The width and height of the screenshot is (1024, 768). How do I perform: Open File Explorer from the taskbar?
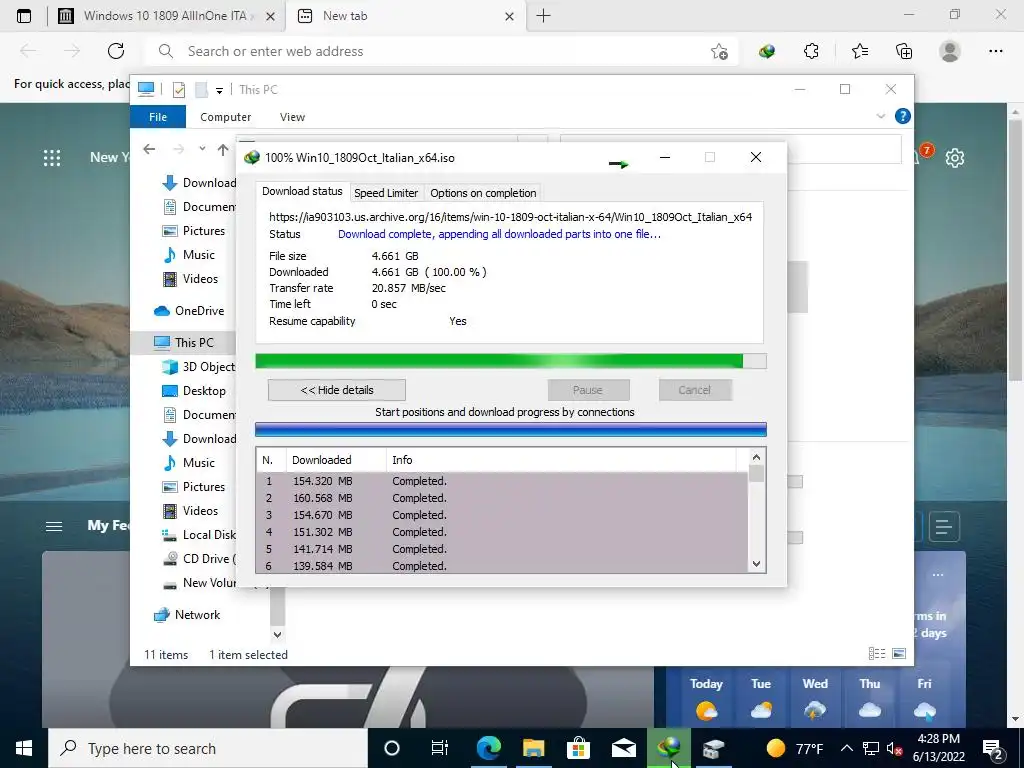click(534, 748)
